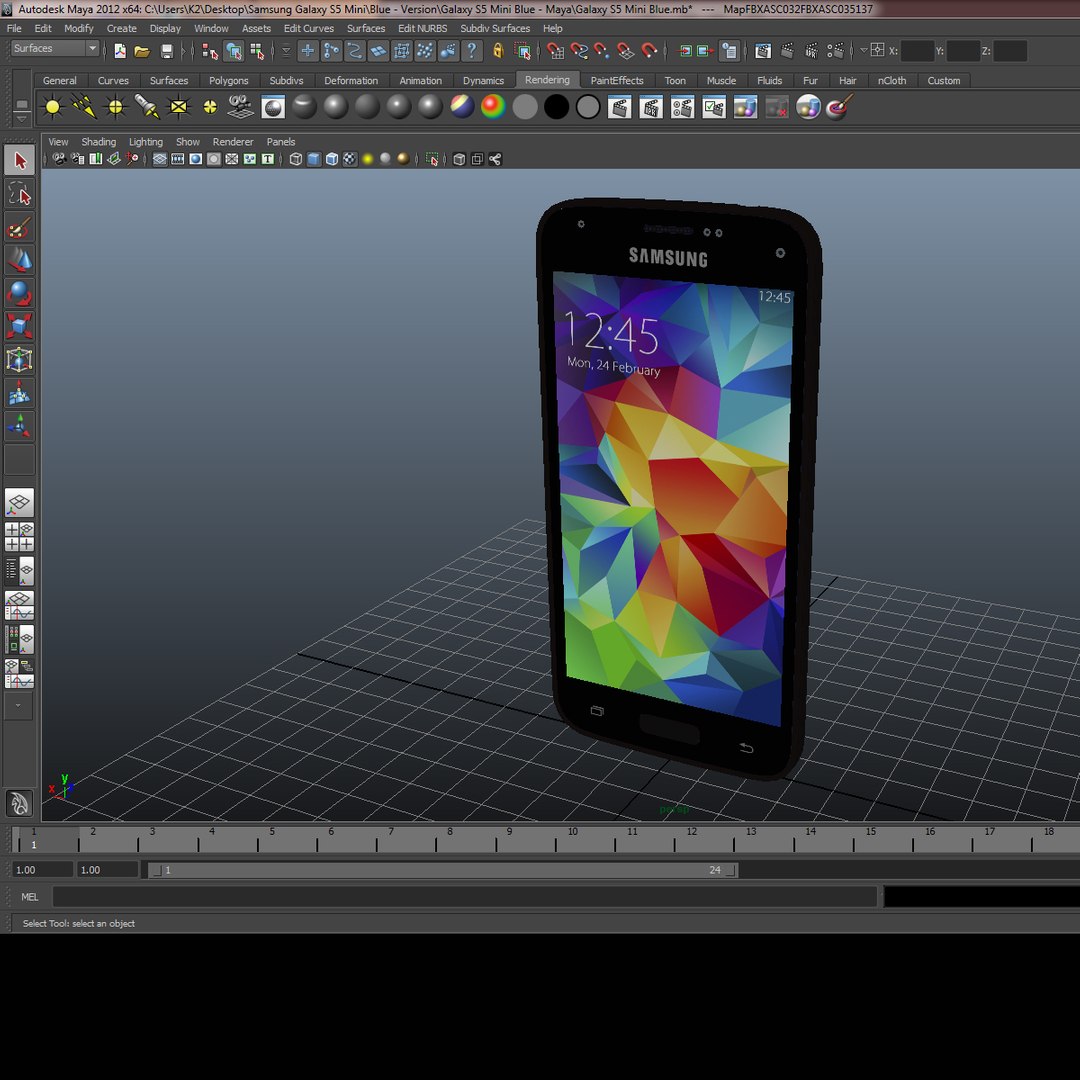Open a scene file
Viewport: 1080px width, 1080px height.
[x=142, y=50]
